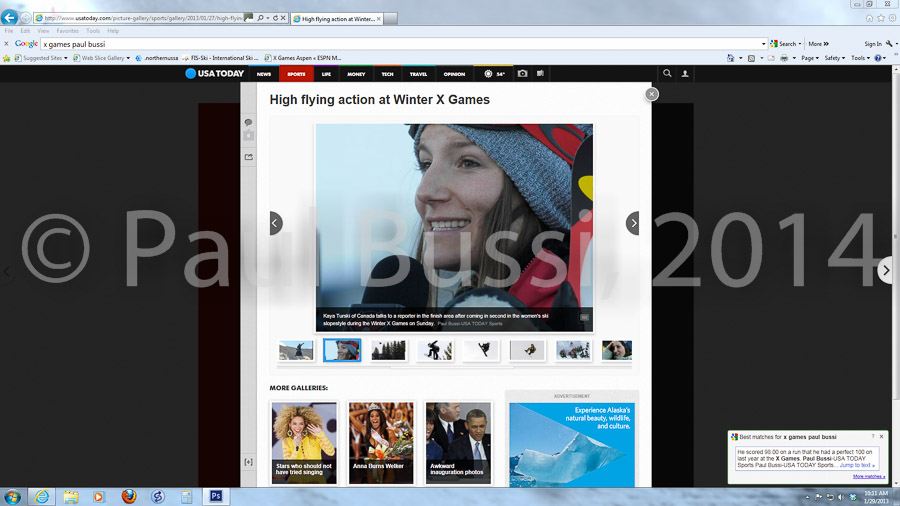
Task: Open the FIS-Ski International Ski favorite link
Action: point(221,58)
